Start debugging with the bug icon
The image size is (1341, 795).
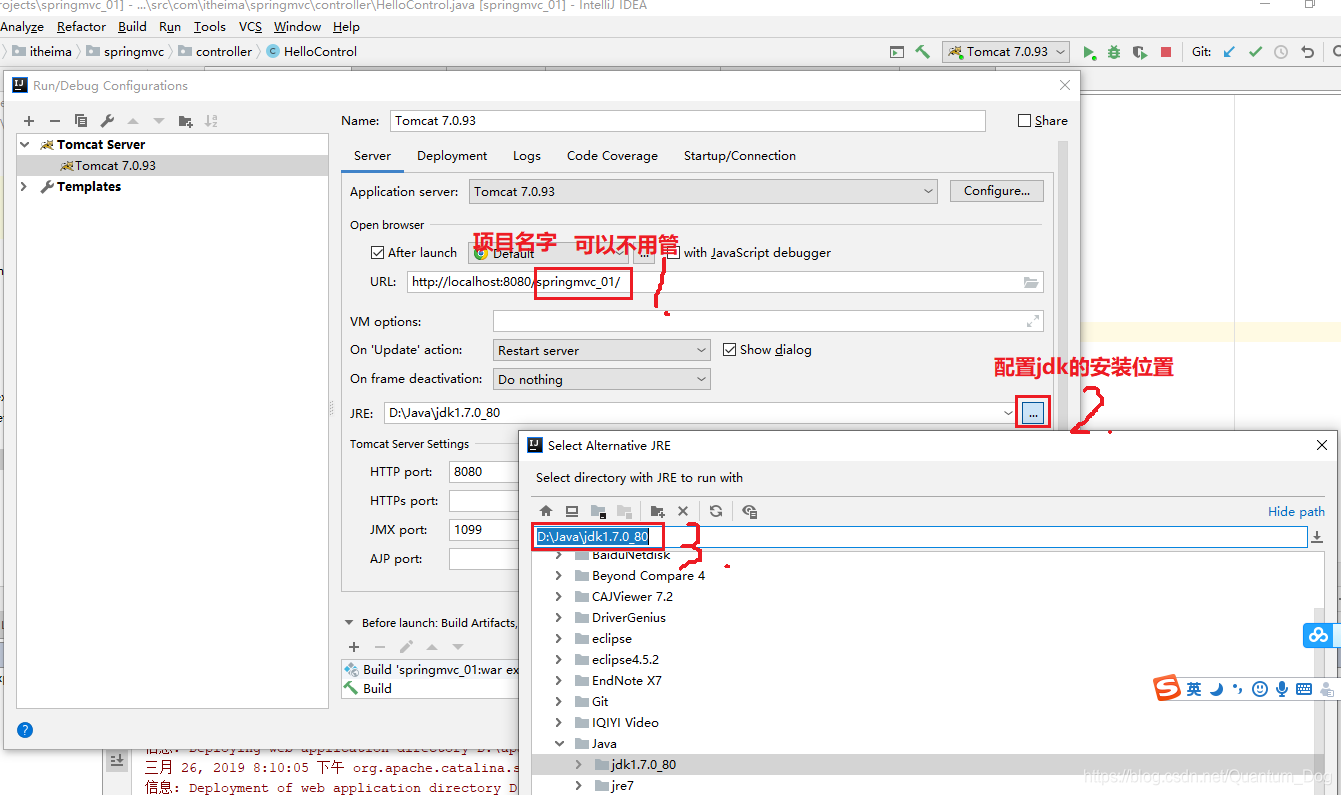pos(1114,52)
